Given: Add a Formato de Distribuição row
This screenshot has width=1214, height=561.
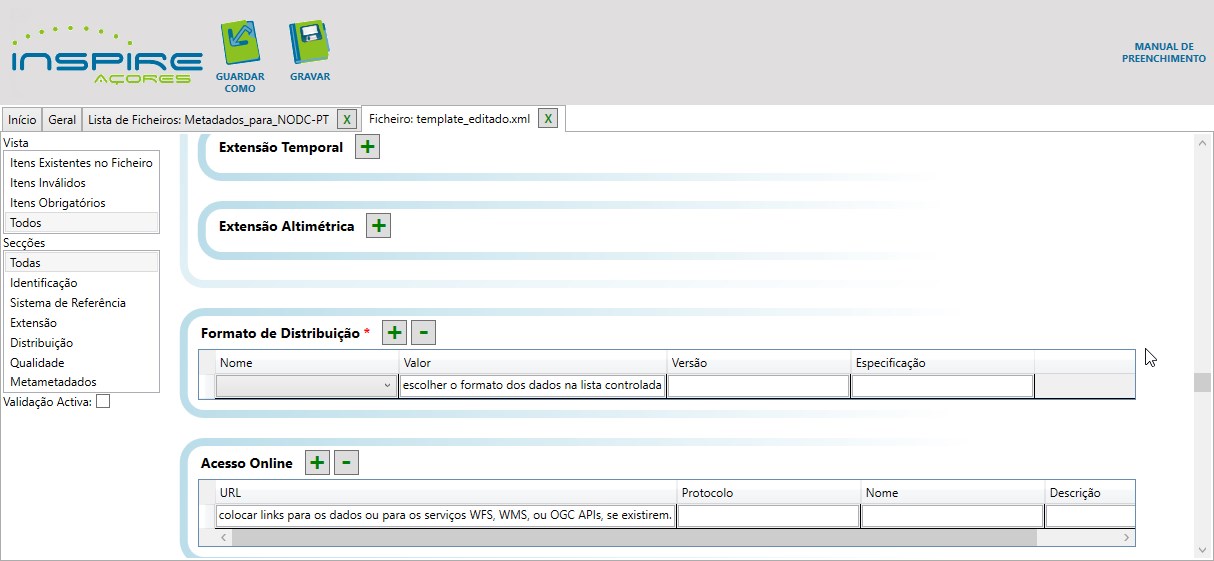Looking at the screenshot, I should click(395, 333).
